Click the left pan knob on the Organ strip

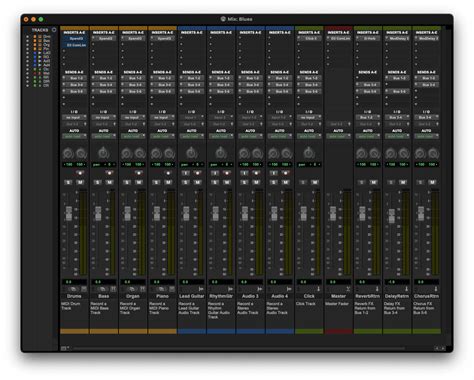point(127,154)
